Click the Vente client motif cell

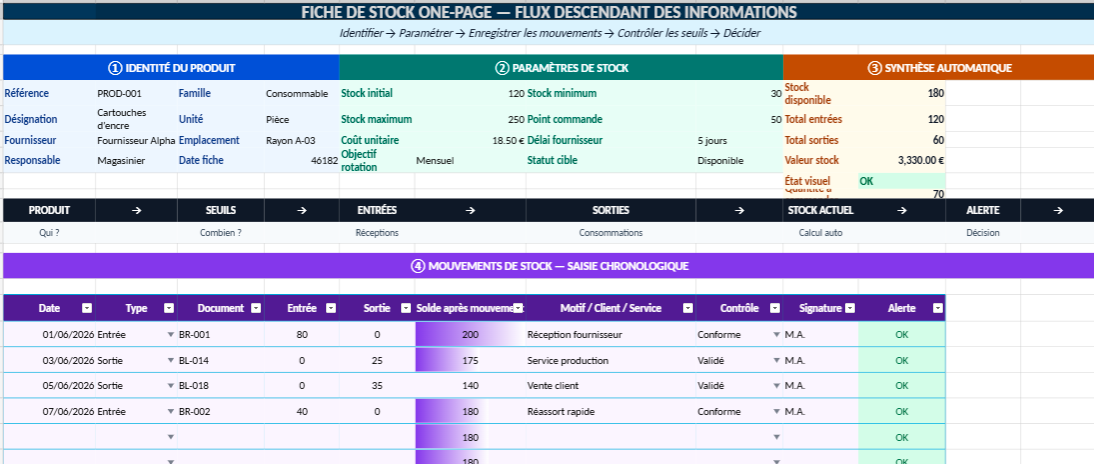coord(610,386)
